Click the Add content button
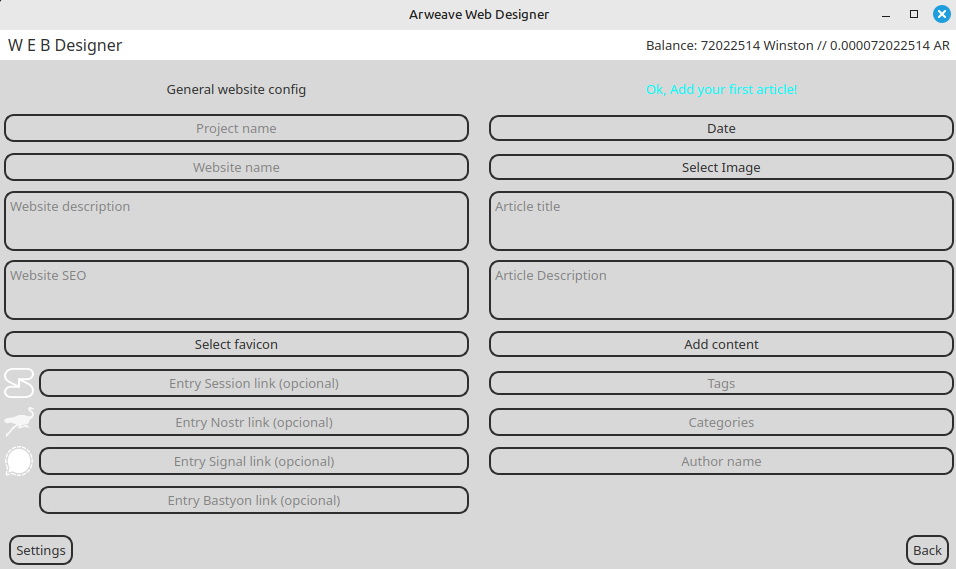The height and width of the screenshot is (569, 956). 721,344
